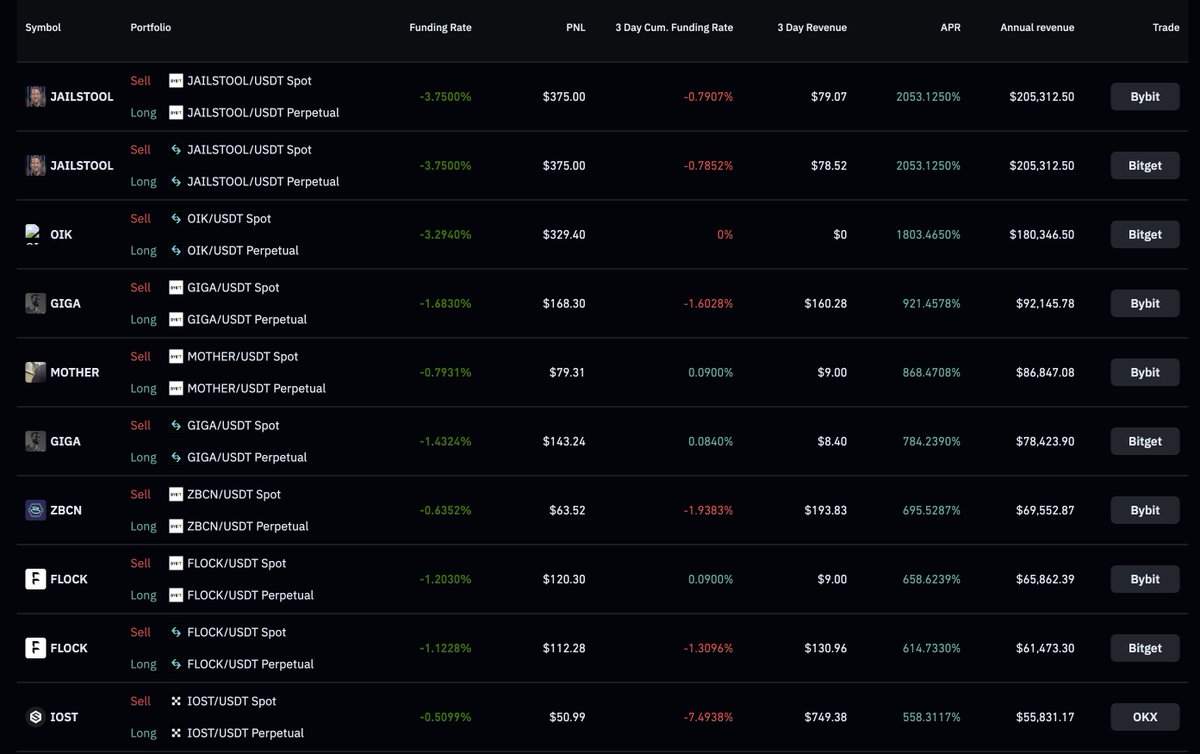Click the IOST cumulative funding rate -7.4938%

click(708, 718)
